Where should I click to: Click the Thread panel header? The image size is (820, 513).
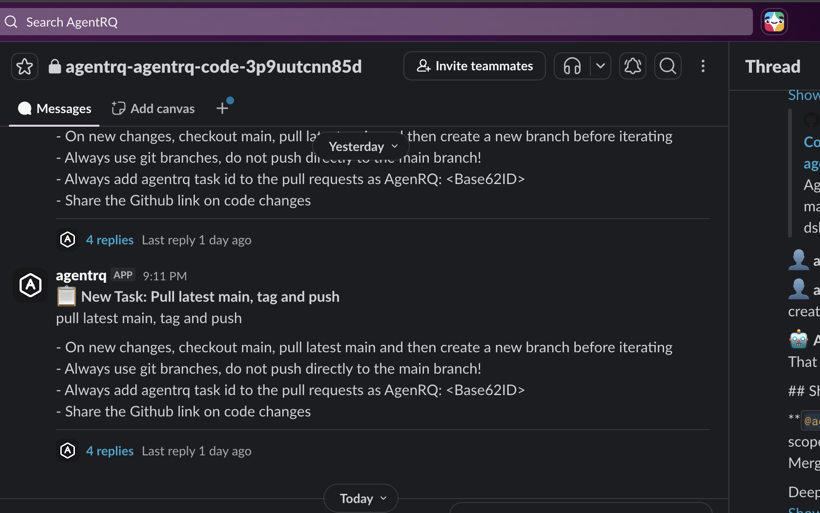tap(772, 66)
